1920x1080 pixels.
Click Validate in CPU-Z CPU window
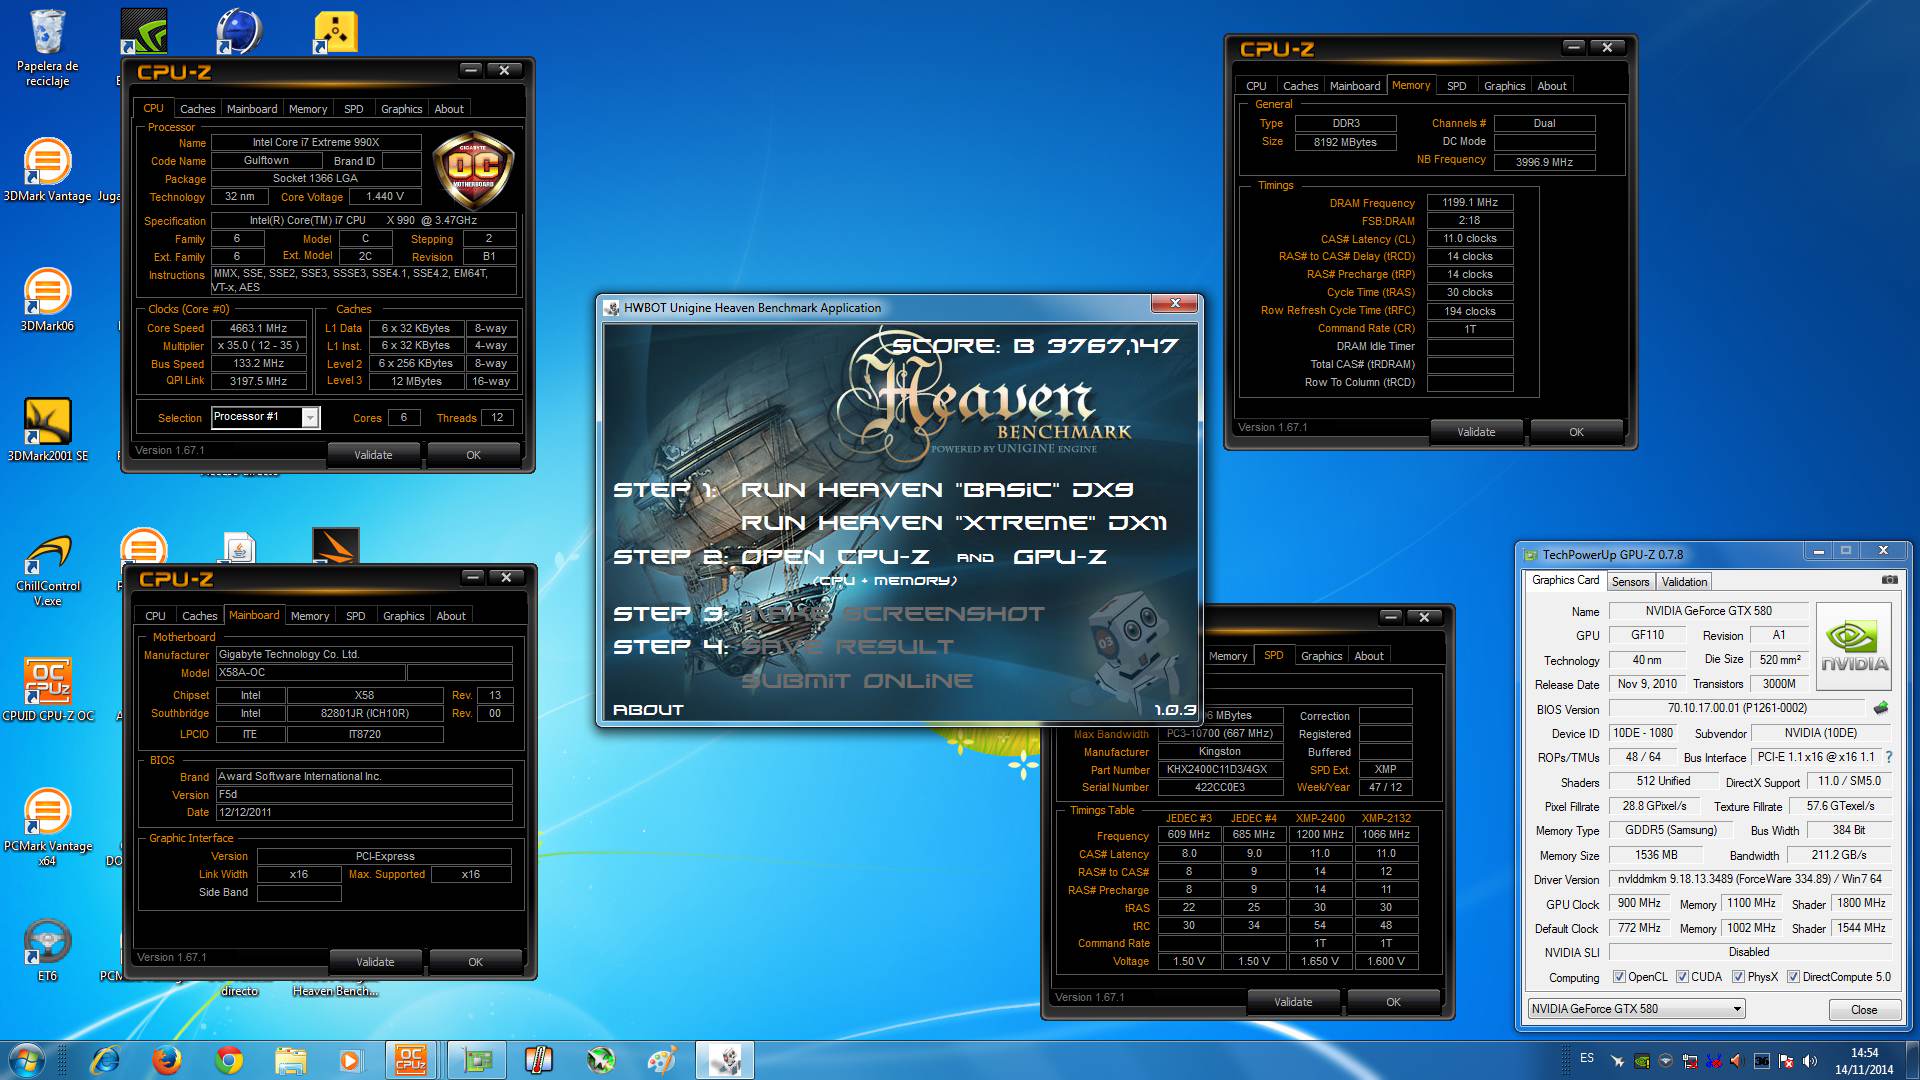373,455
